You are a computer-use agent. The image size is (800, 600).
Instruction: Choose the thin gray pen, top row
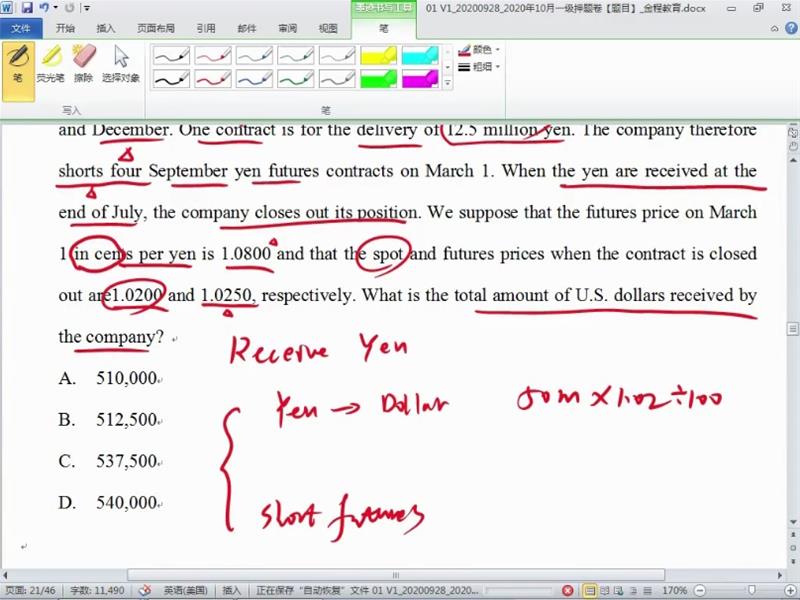[x=337, y=55]
